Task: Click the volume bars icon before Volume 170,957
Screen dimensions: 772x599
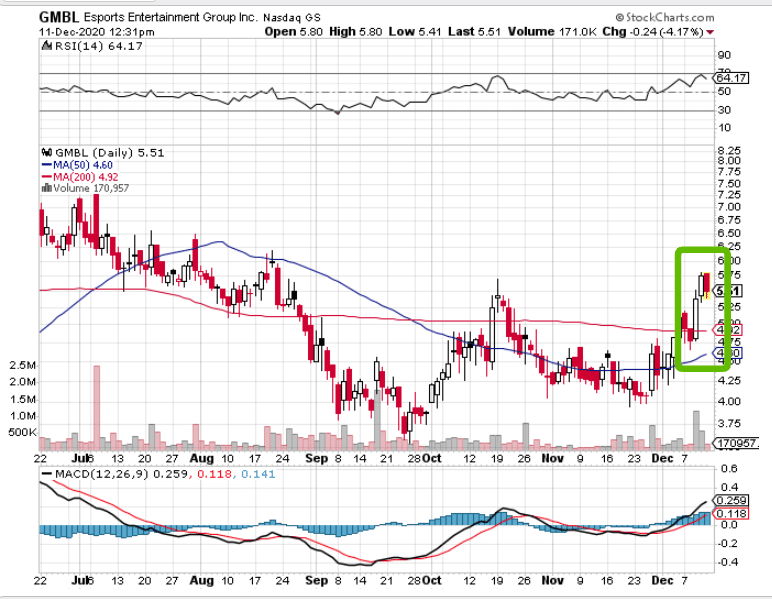Action: (47, 188)
